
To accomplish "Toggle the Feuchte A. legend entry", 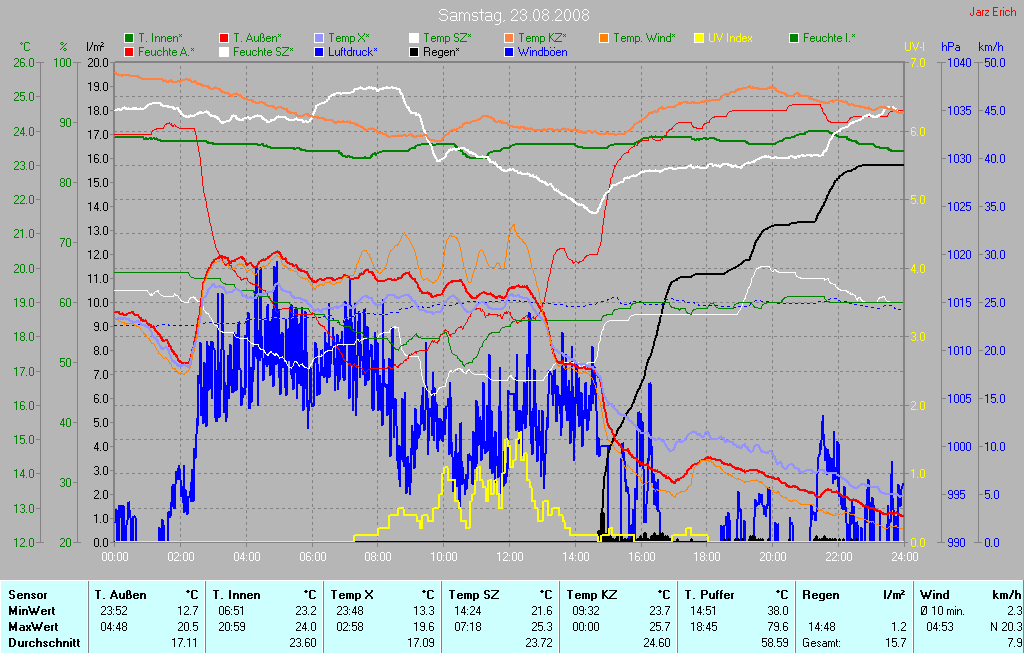I will pyautogui.click(x=166, y=51).
